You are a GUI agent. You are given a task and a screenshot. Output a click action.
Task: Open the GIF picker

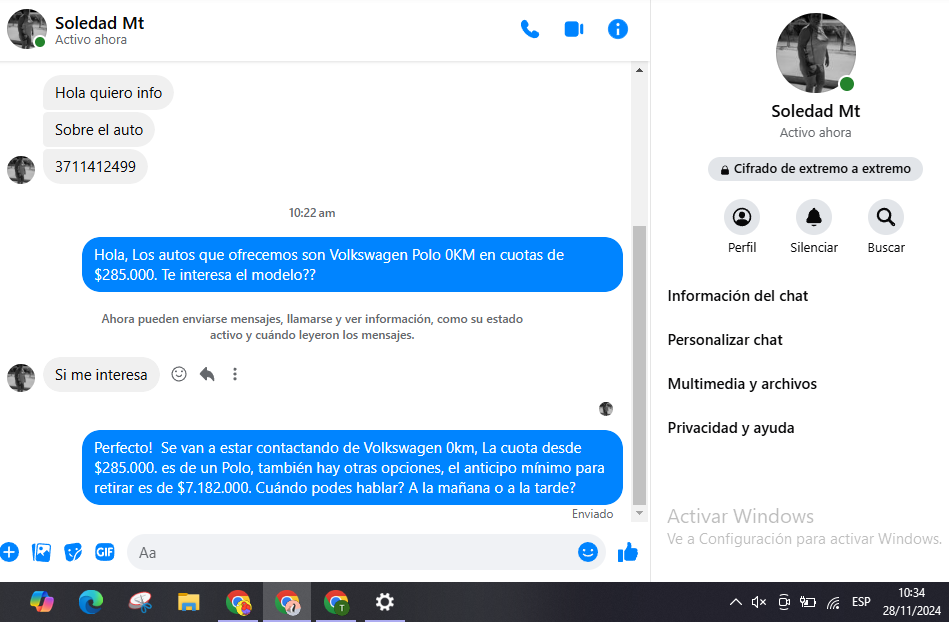tap(105, 552)
